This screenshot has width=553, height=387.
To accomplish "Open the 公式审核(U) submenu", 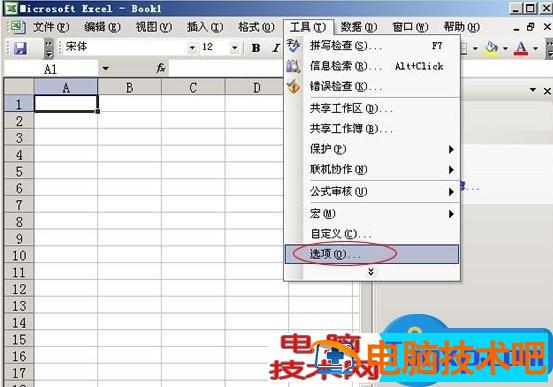I will pyautogui.click(x=372, y=192).
